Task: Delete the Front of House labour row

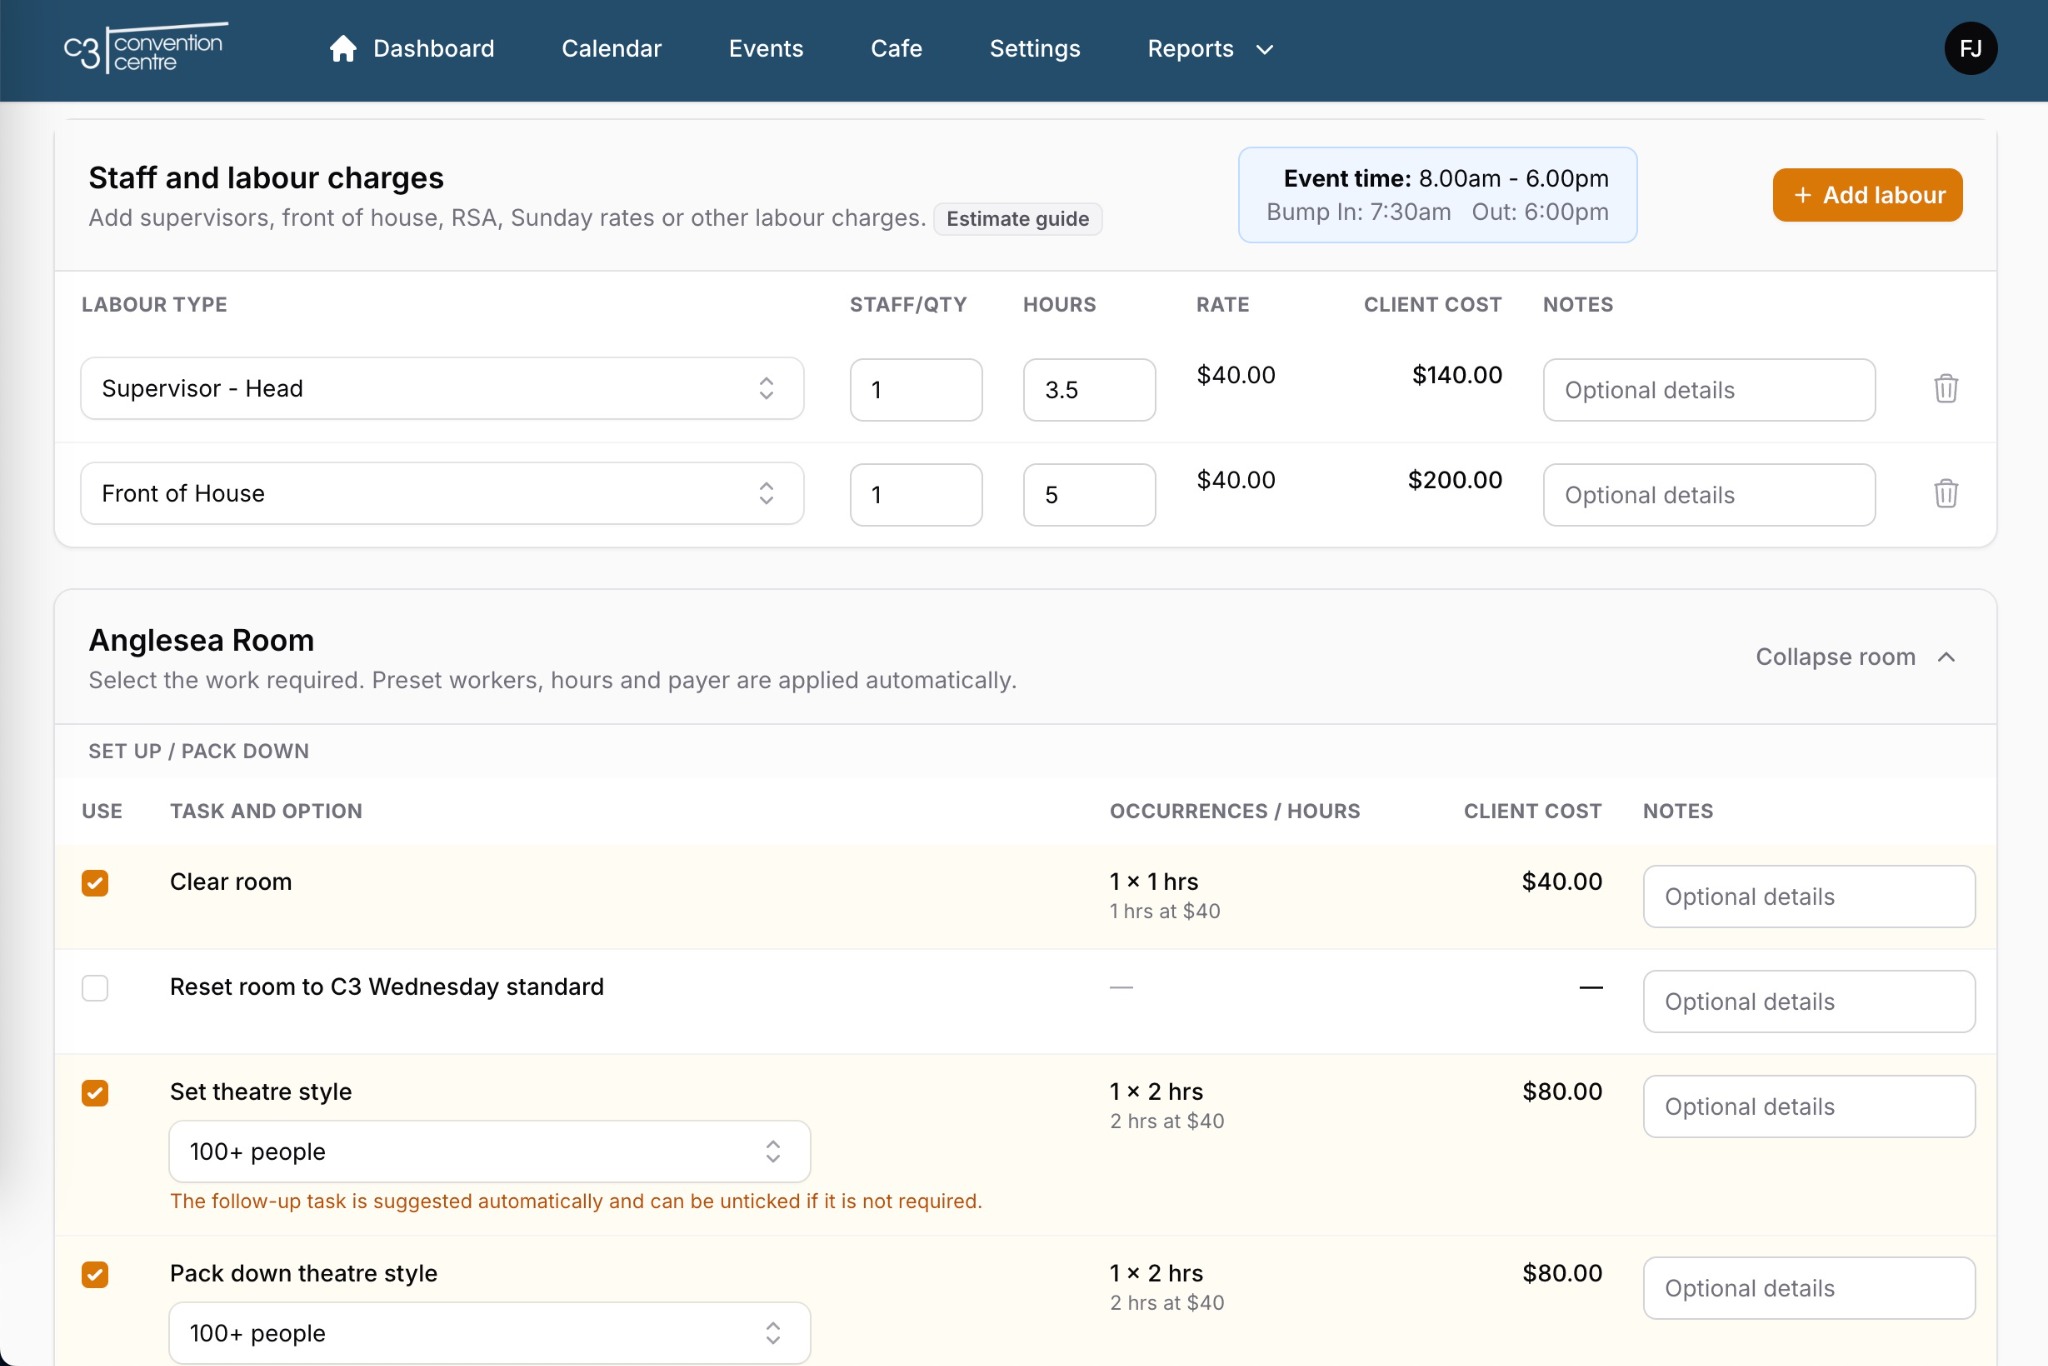Action: 1945,494
